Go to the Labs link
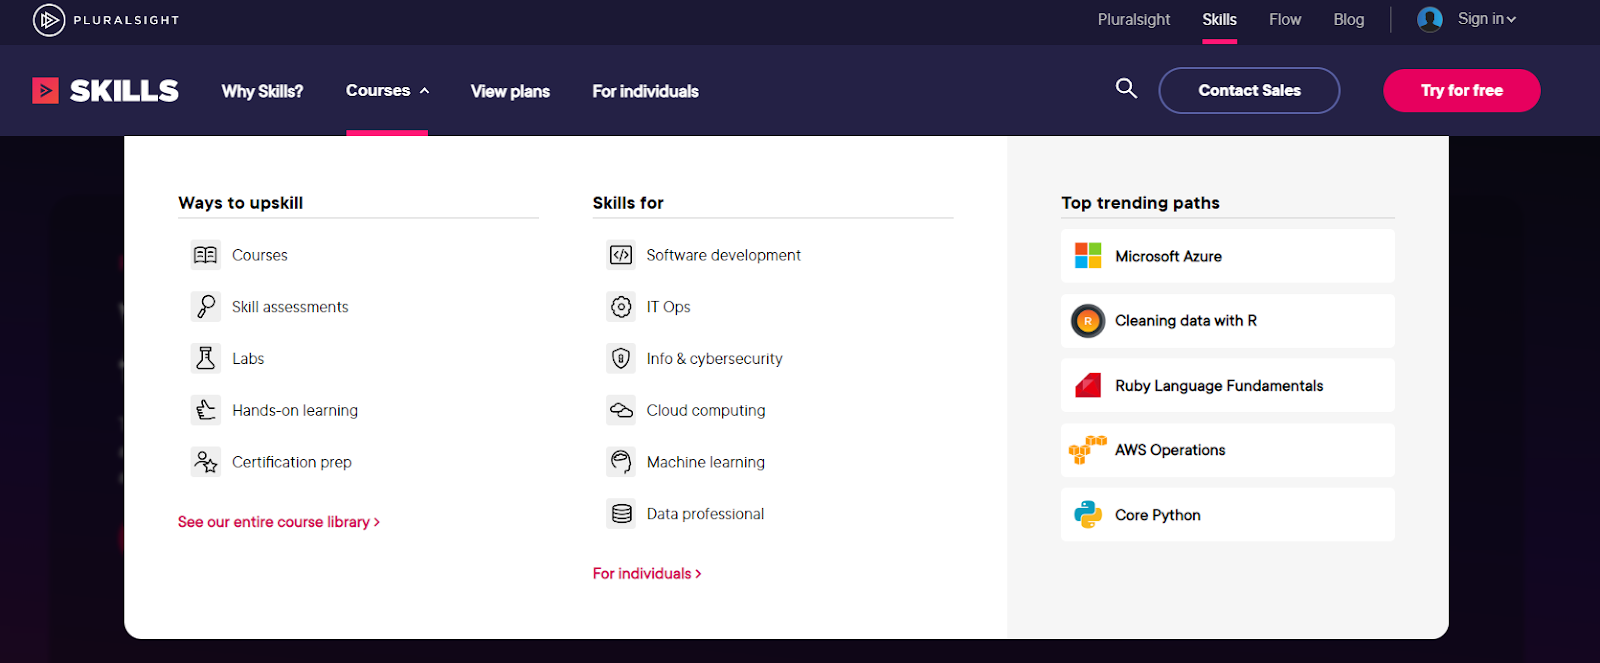The height and width of the screenshot is (663, 1600). [248, 358]
